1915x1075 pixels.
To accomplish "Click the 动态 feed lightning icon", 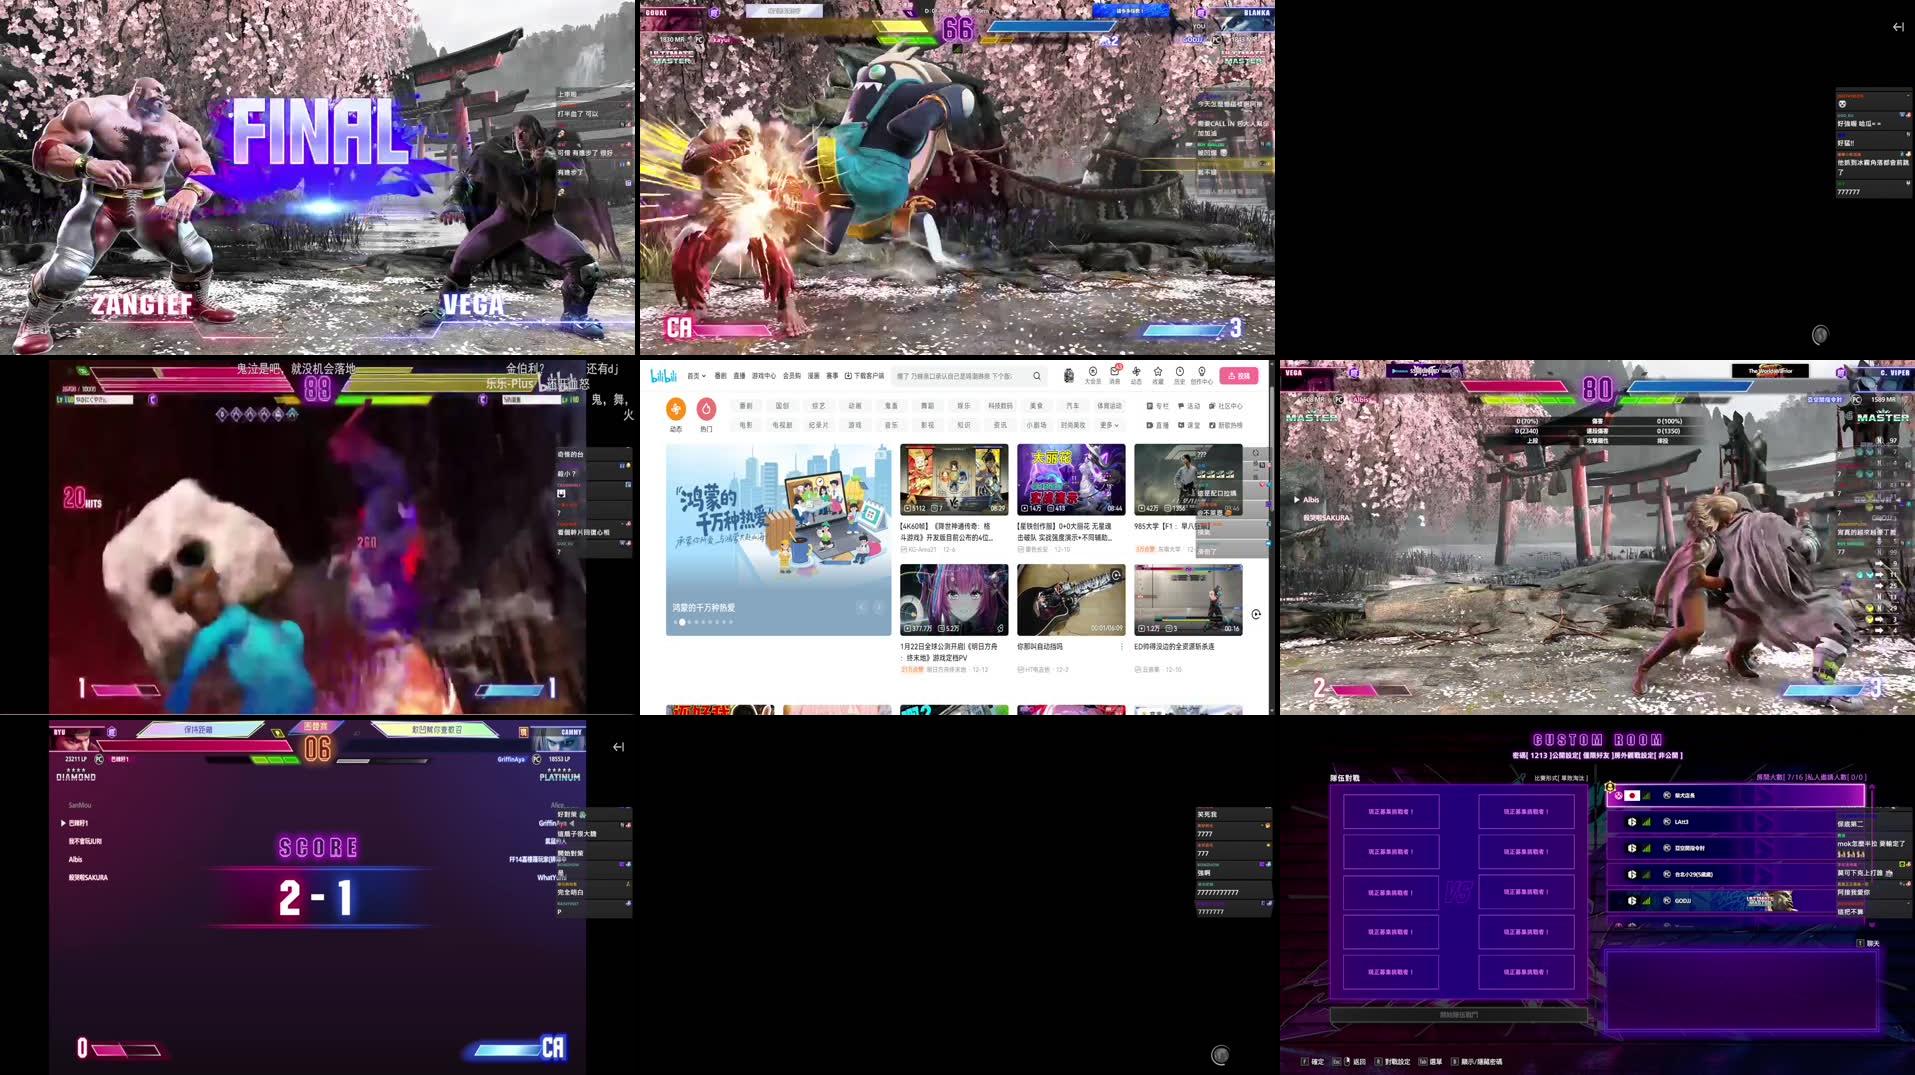I will tap(1137, 371).
